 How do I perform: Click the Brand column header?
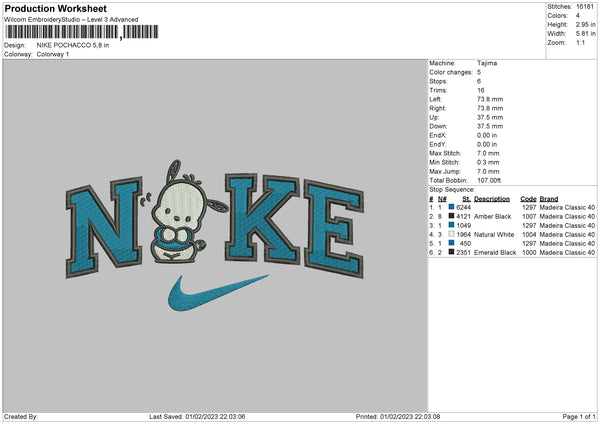pyautogui.click(x=549, y=199)
